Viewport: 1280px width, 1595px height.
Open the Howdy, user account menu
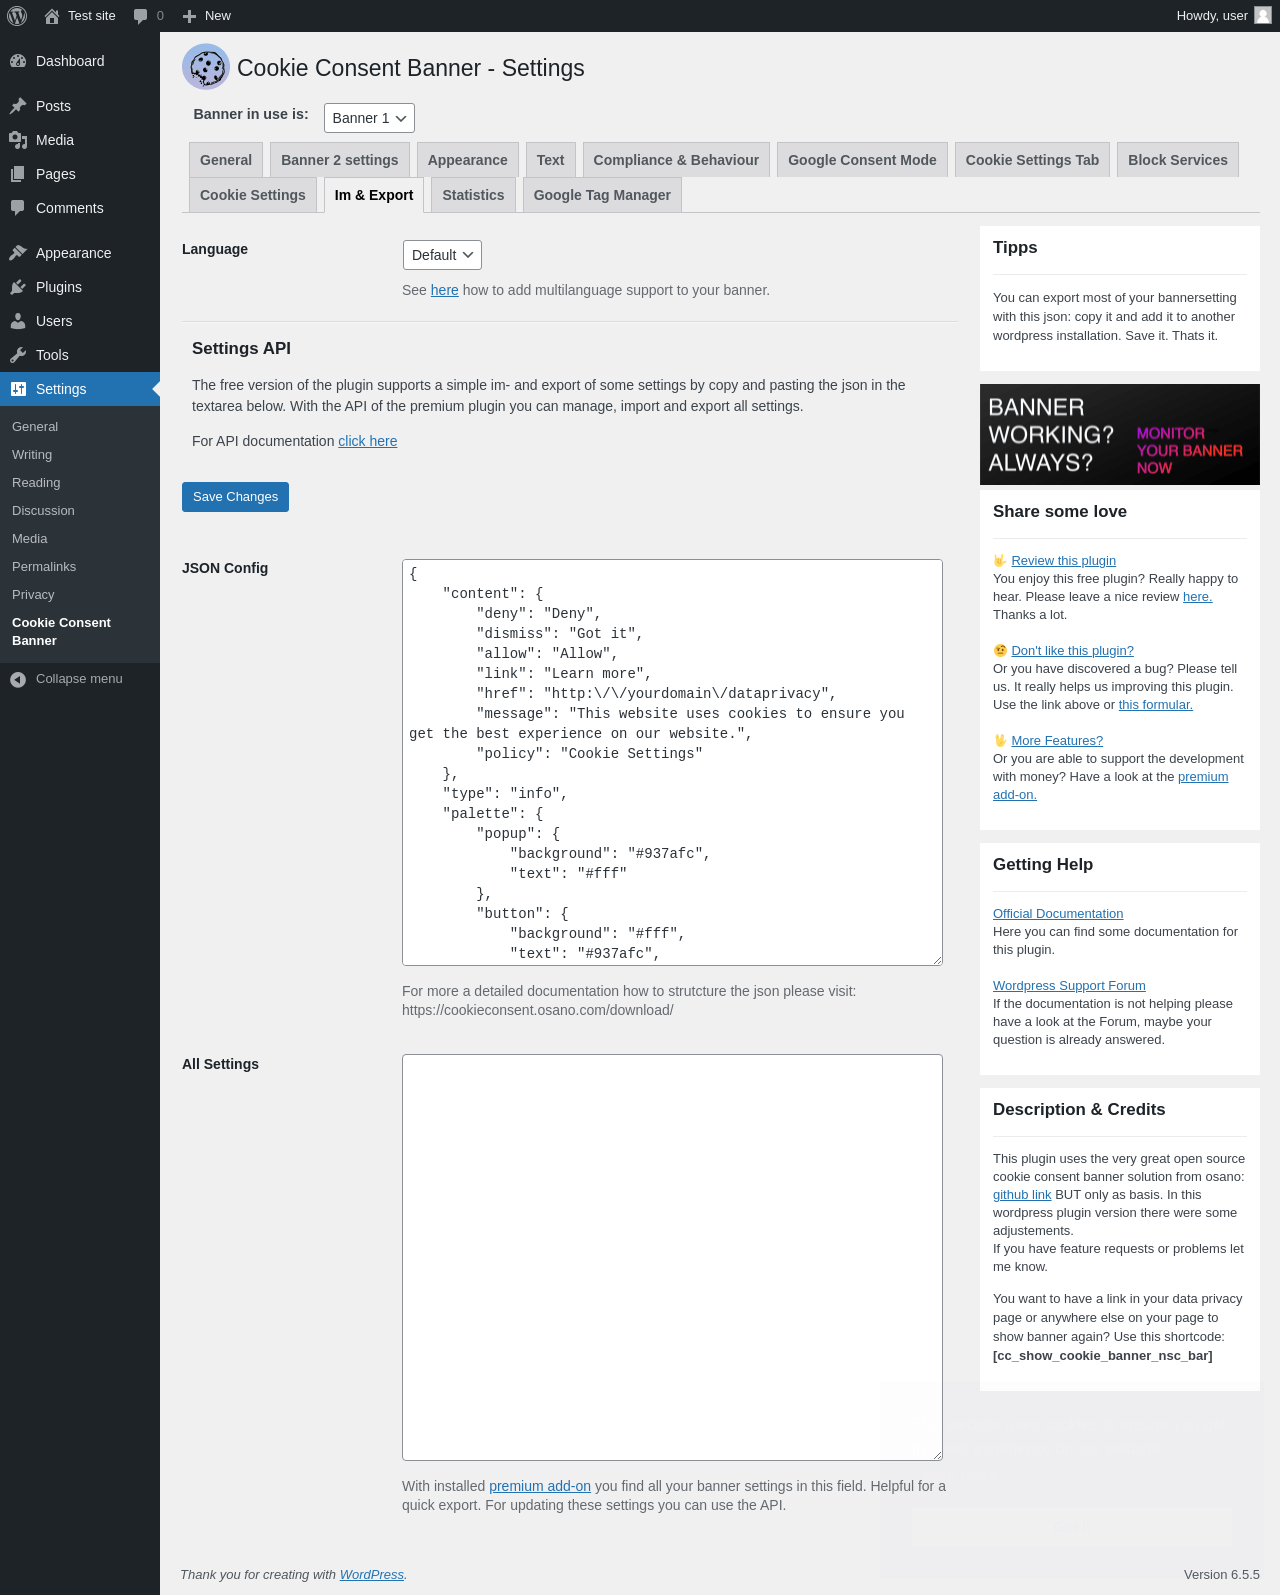coord(1223,16)
